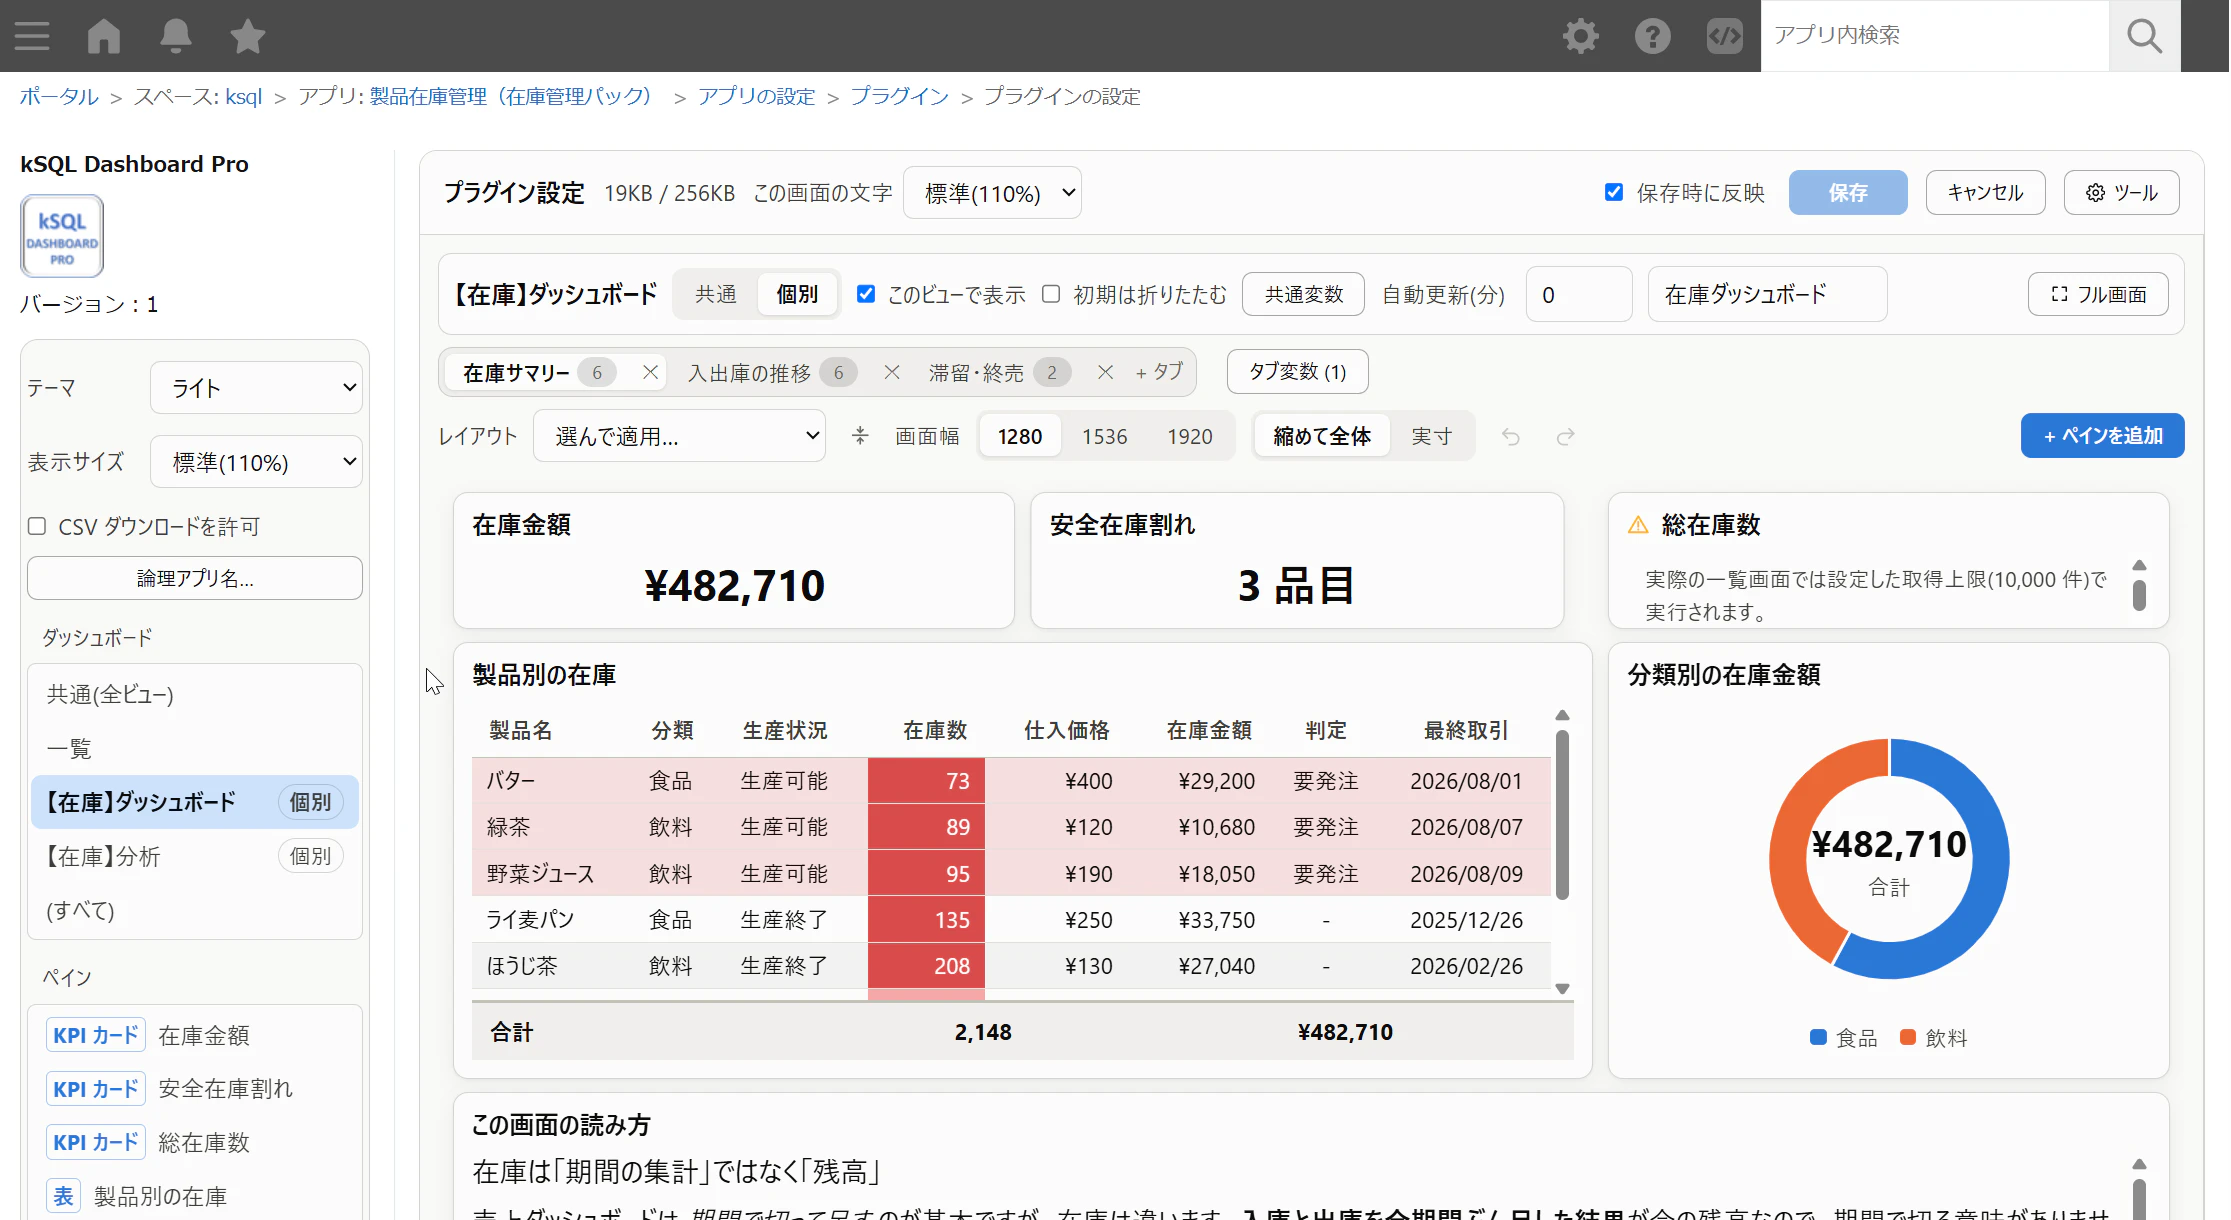
Task: Open the developer code icon in the header
Action: click(1725, 36)
